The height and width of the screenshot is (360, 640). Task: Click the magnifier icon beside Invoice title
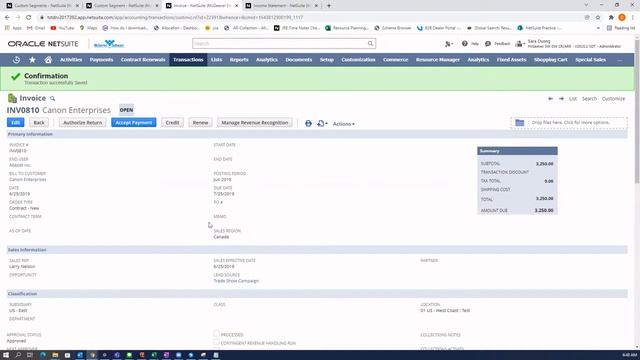click(x=52, y=98)
